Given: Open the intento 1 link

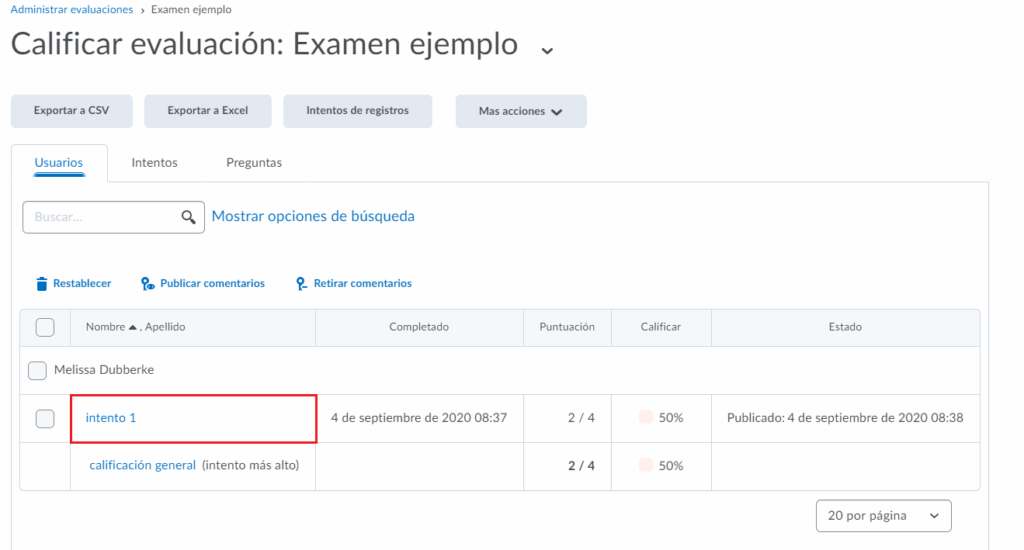Looking at the screenshot, I should pos(111,418).
